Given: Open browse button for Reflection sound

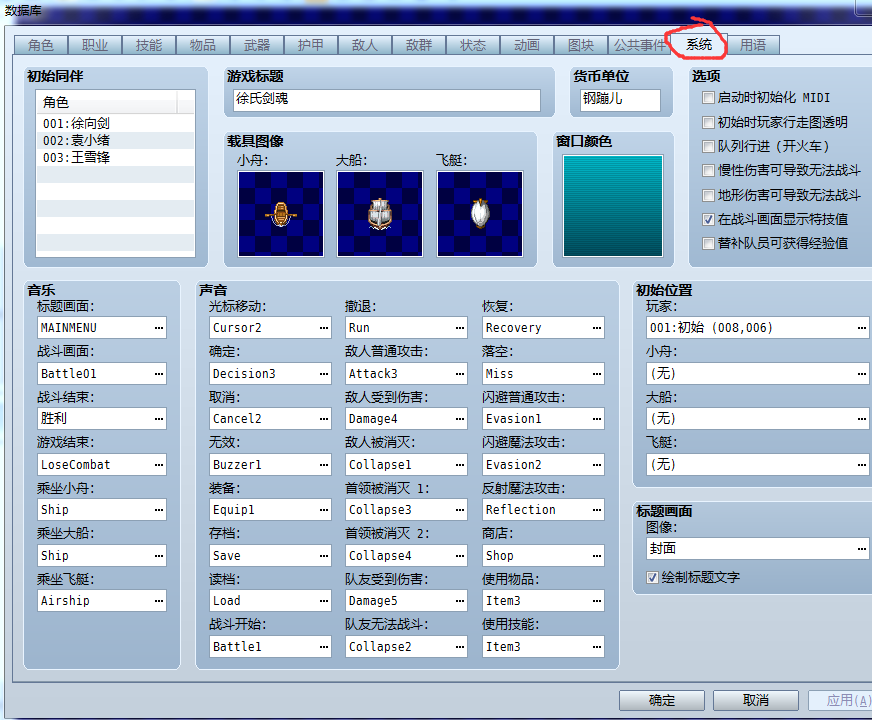Looking at the screenshot, I should [597, 509].
